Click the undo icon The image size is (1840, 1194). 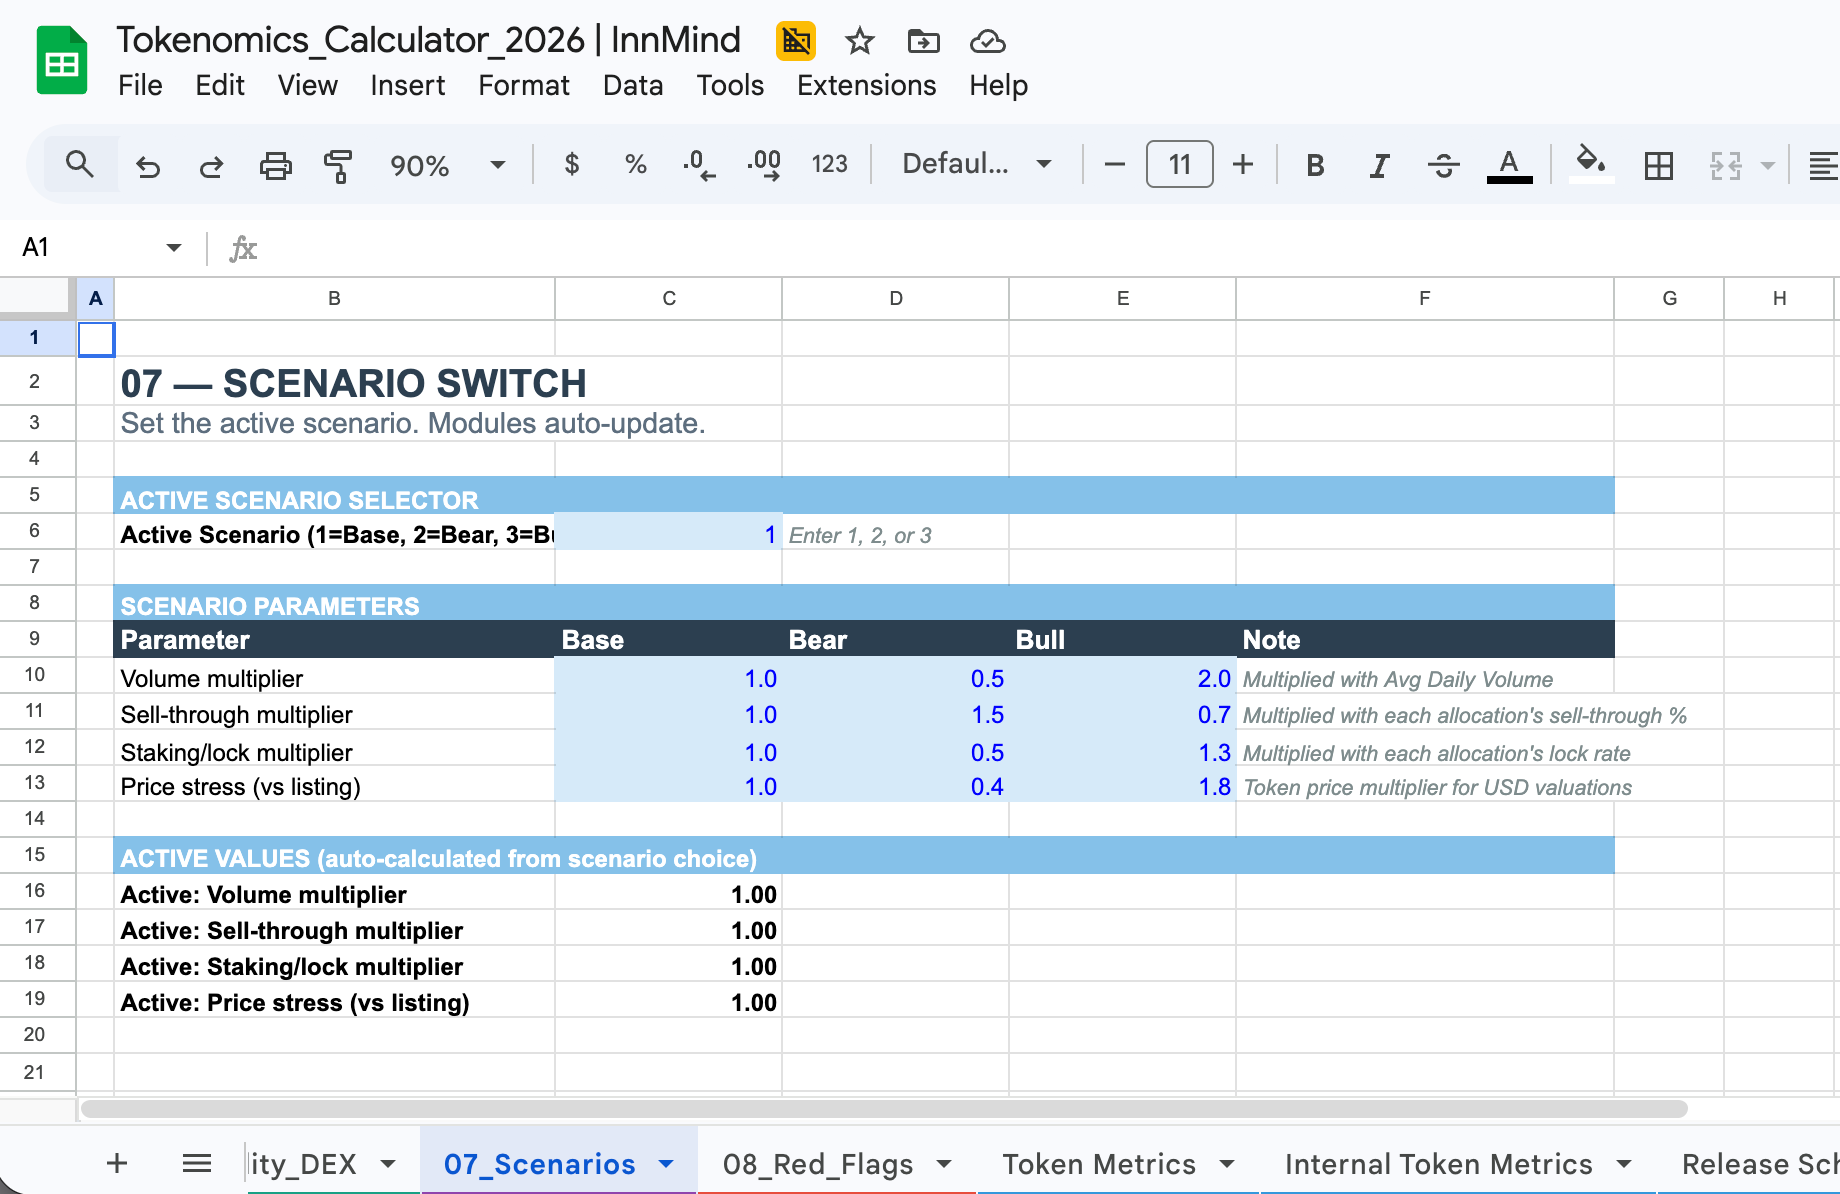pos(148,165)
